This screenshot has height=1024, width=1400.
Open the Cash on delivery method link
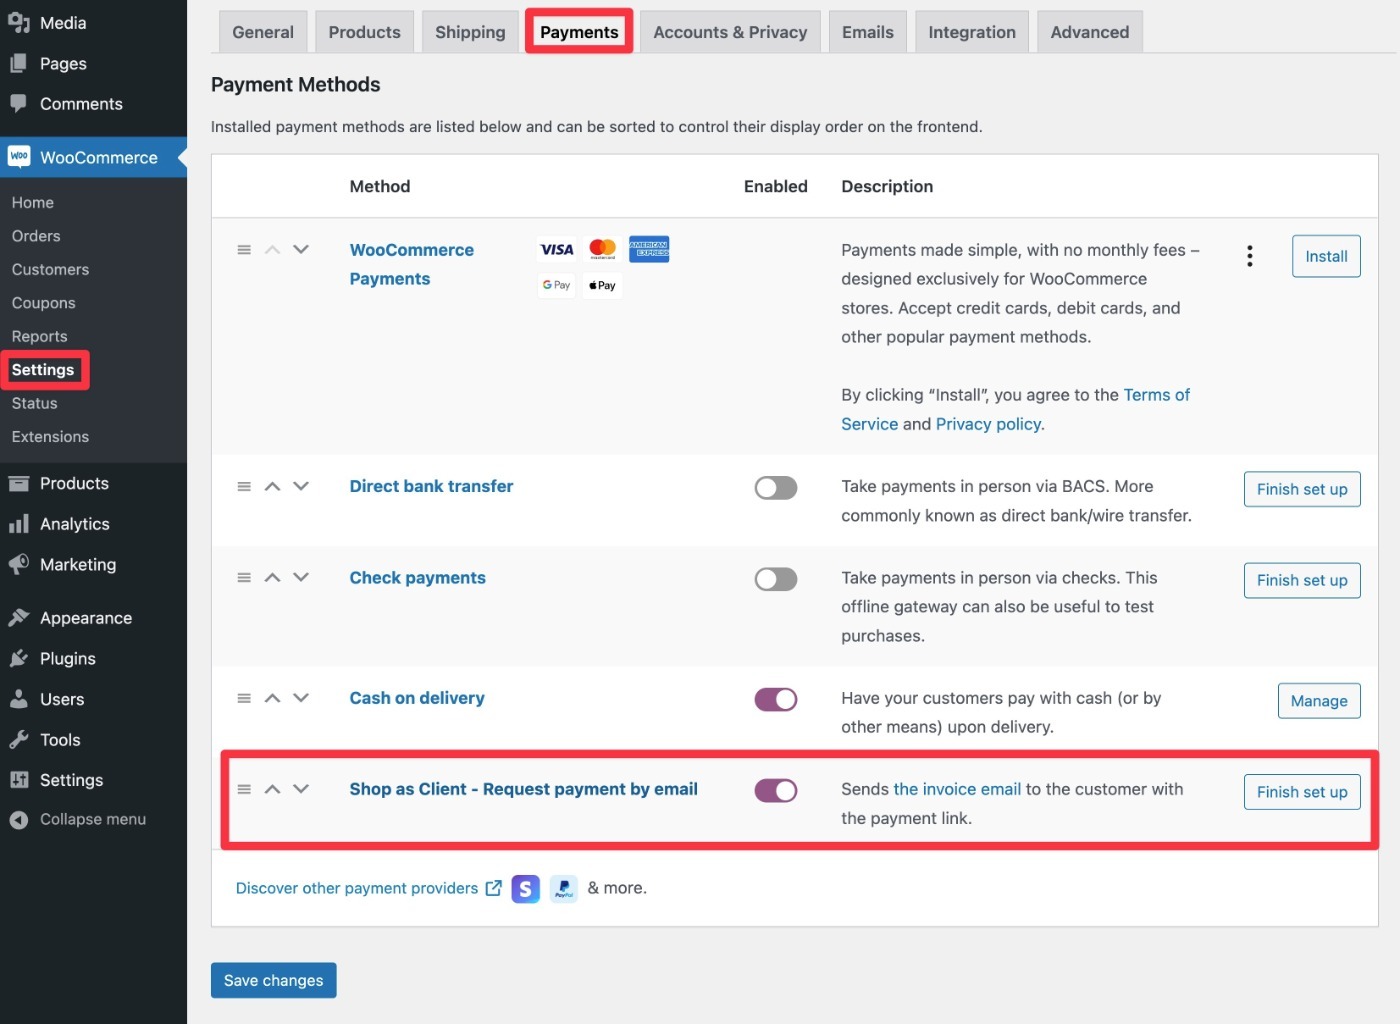coord(417,698)
